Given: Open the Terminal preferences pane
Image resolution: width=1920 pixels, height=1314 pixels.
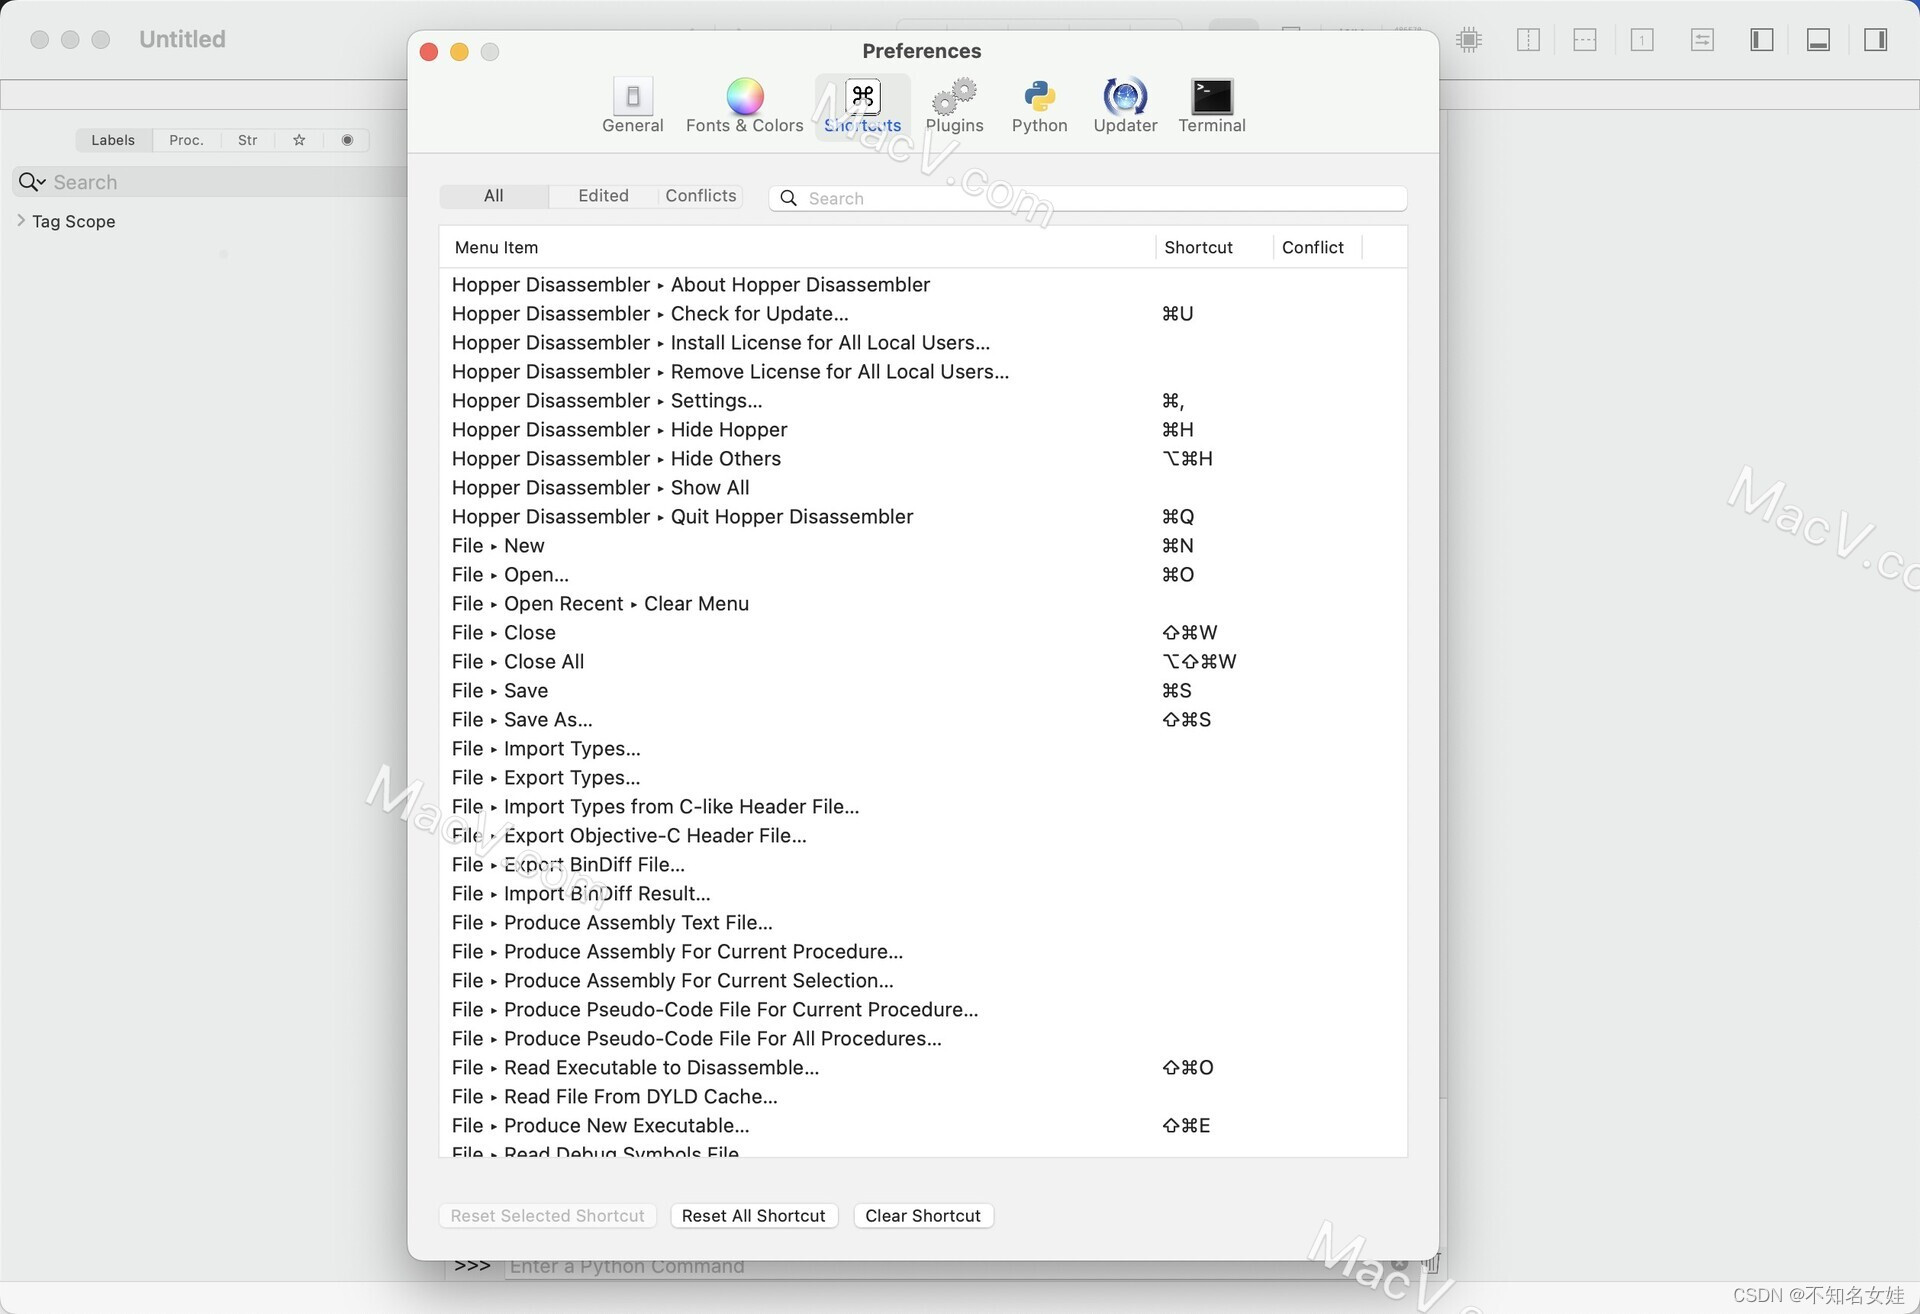Looking at the screenshot, I should coord(1211,105).
